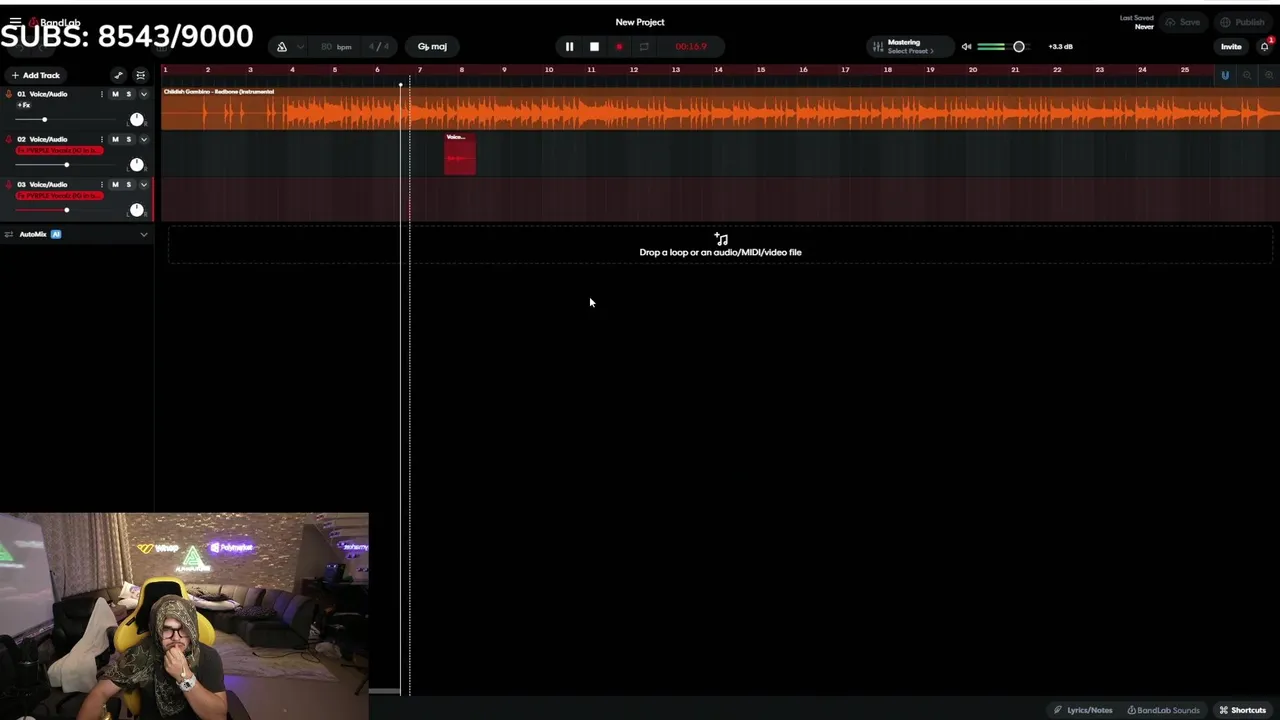This screenshot has width=1280, height=720.
Task: Arm track 03 record microphone
Action: 9,184
